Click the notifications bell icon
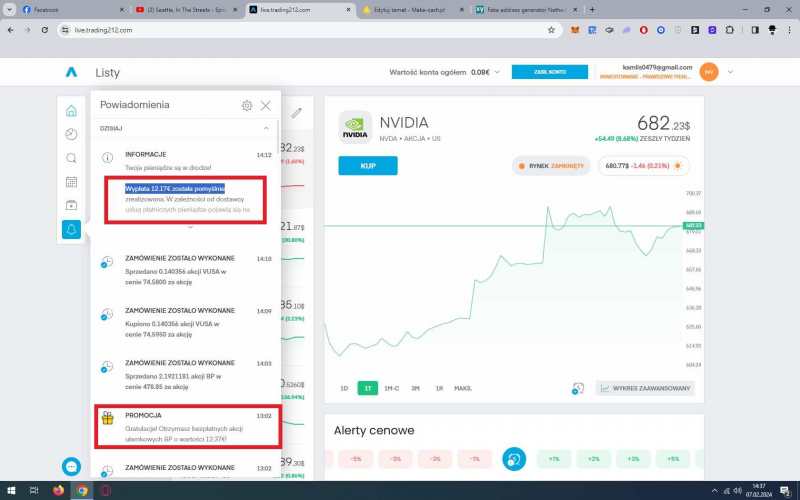Viewport: 800px width, 500px height. [71, 230]
